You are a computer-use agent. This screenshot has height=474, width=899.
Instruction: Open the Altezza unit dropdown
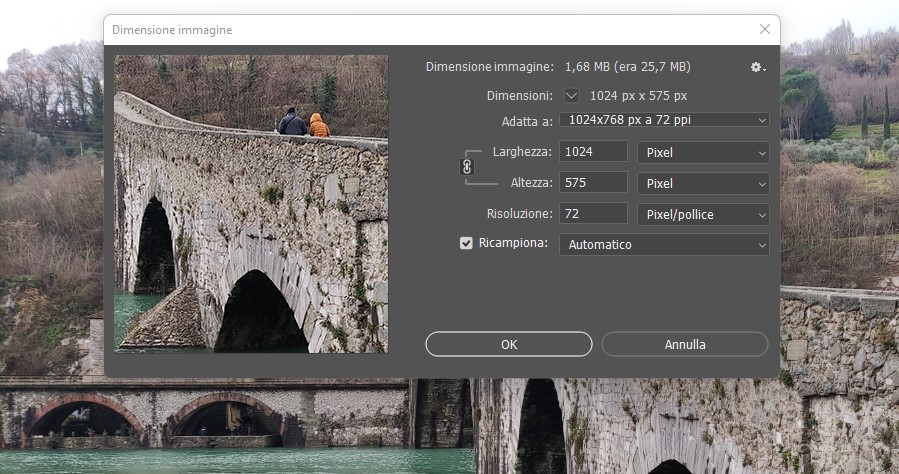coord(703,184)
